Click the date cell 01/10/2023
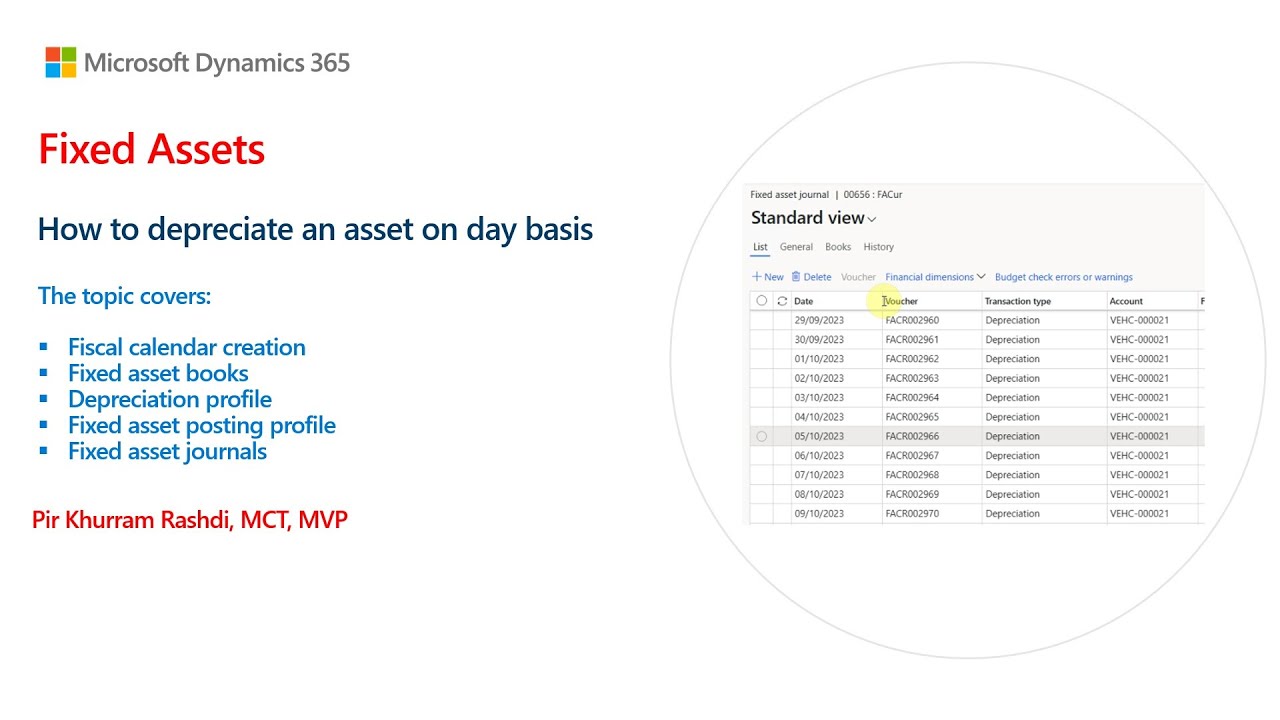1280x720 pixels. pos(819,359)
